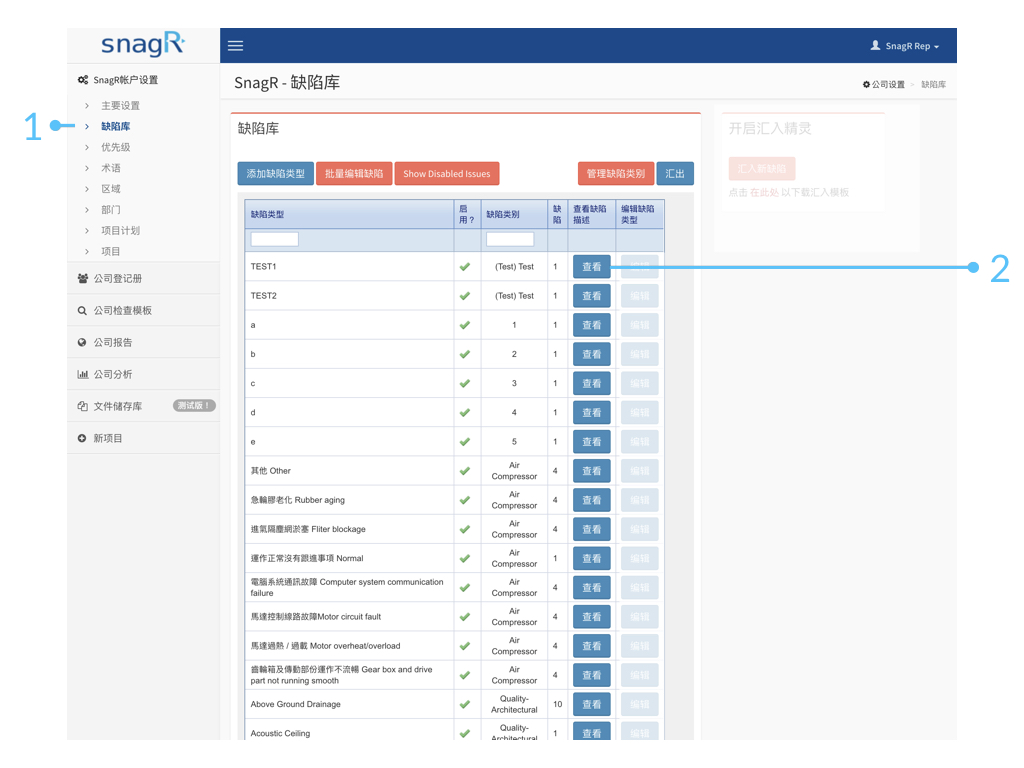Click the user silhouette icon
Image resolution: width=1024 pixels, height=768 pixels.
coord(876,45)
